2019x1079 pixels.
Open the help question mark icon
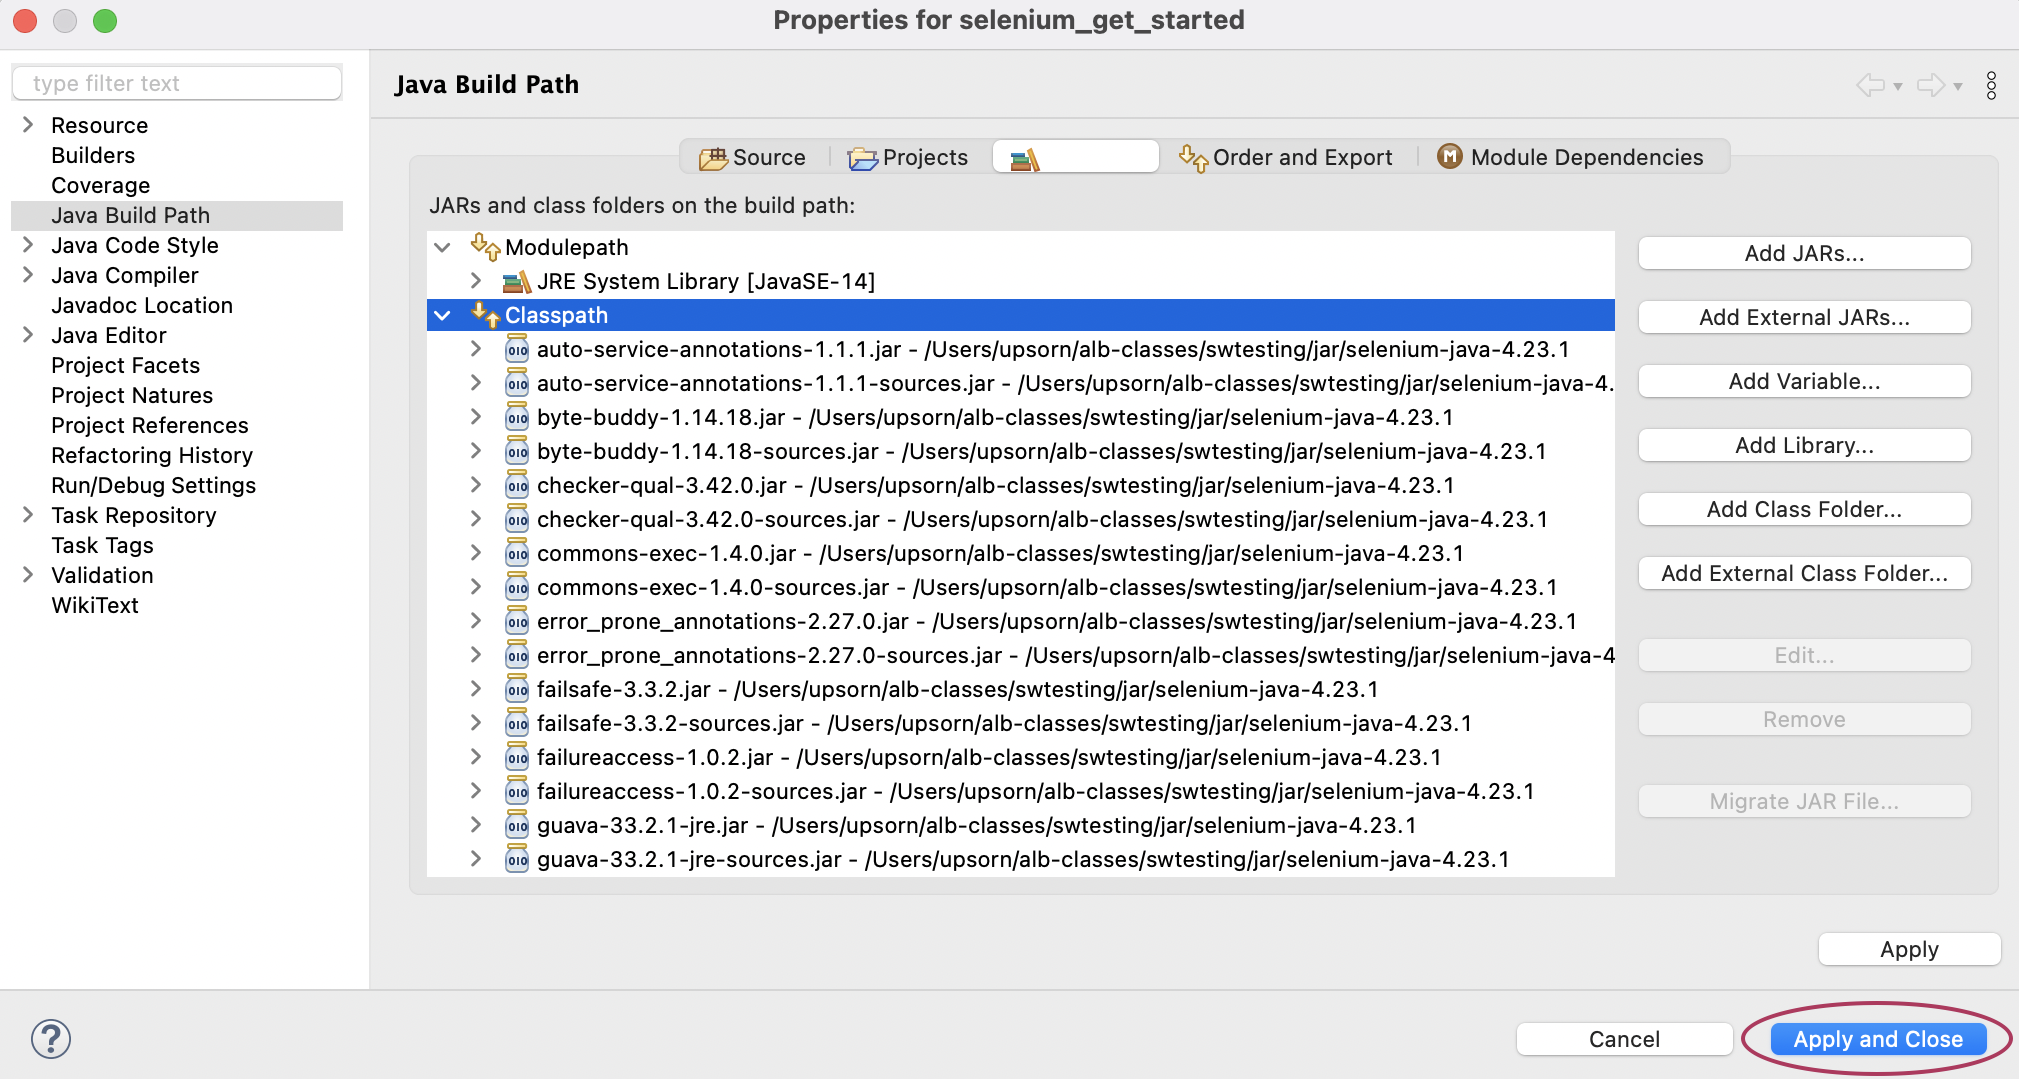coord(50,1038)
